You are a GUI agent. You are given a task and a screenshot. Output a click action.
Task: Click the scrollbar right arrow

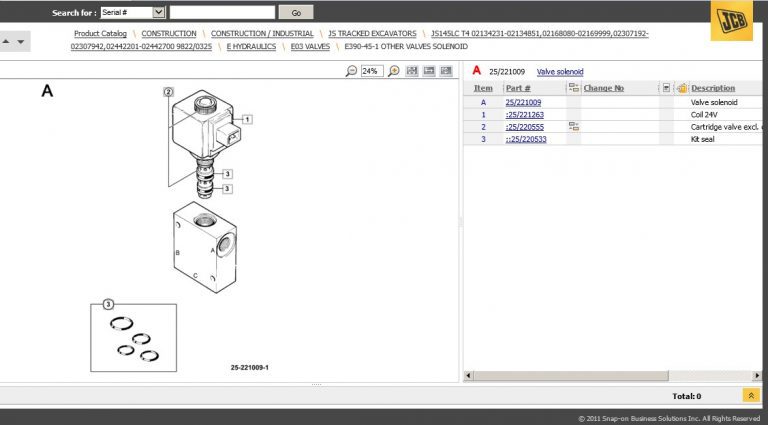[757, 376]
